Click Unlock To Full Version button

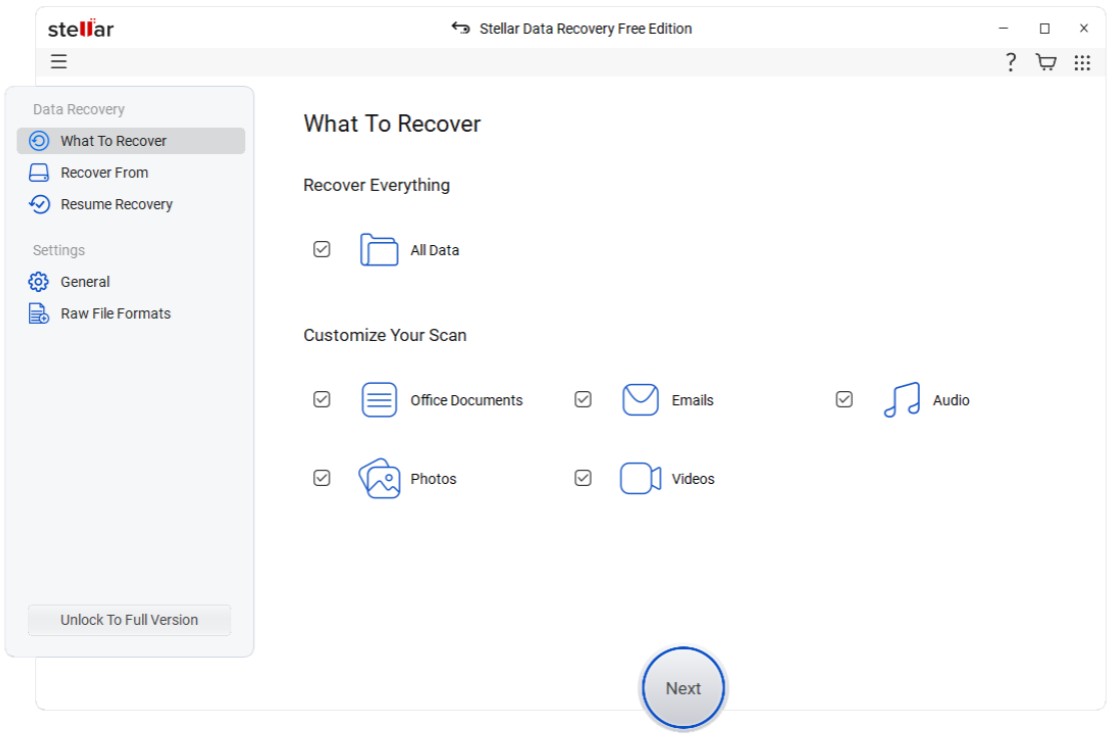129,620
